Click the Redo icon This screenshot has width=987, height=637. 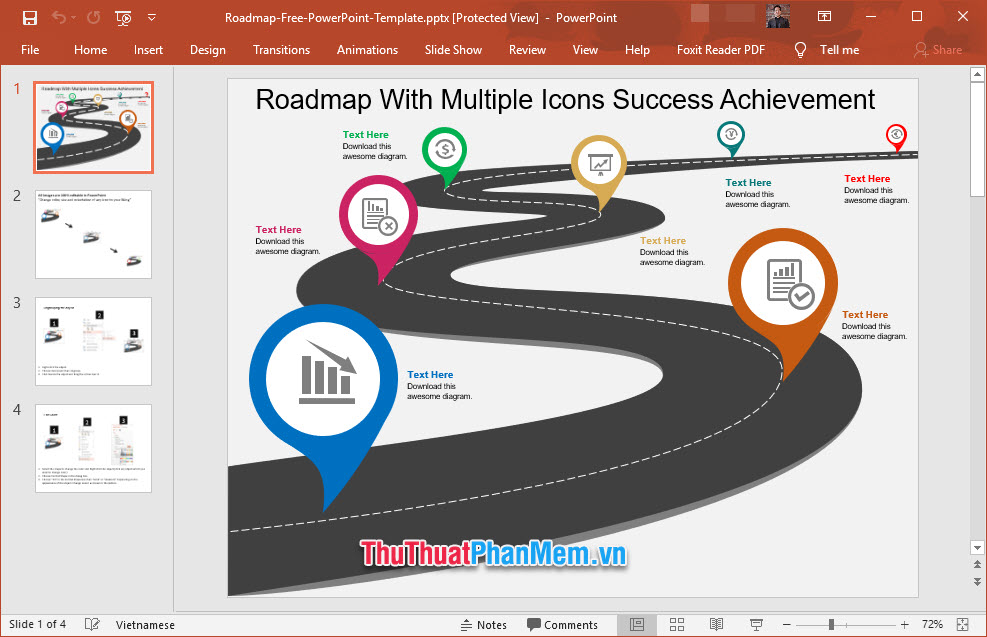pos(93,17)
